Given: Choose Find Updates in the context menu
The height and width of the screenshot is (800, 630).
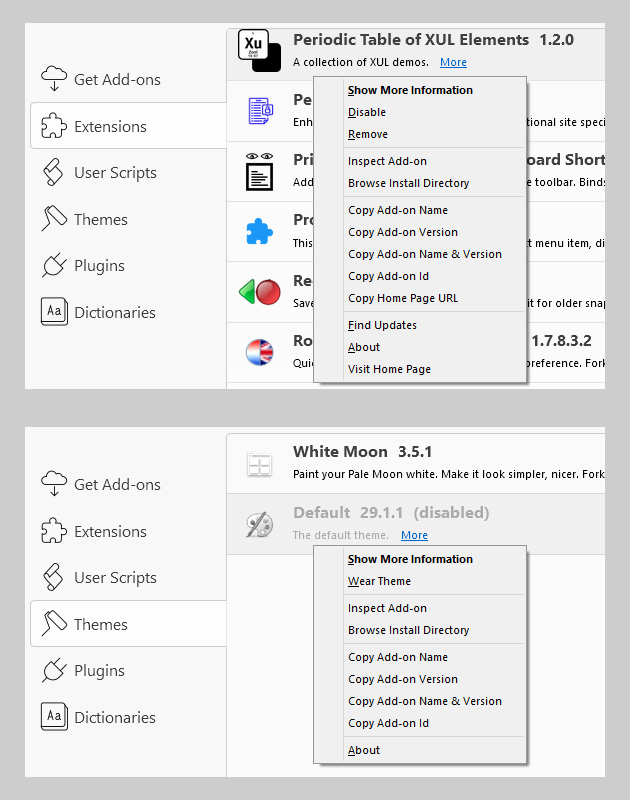Looking at the screenshot, I should pyautogui.click(x=420, y=325).
